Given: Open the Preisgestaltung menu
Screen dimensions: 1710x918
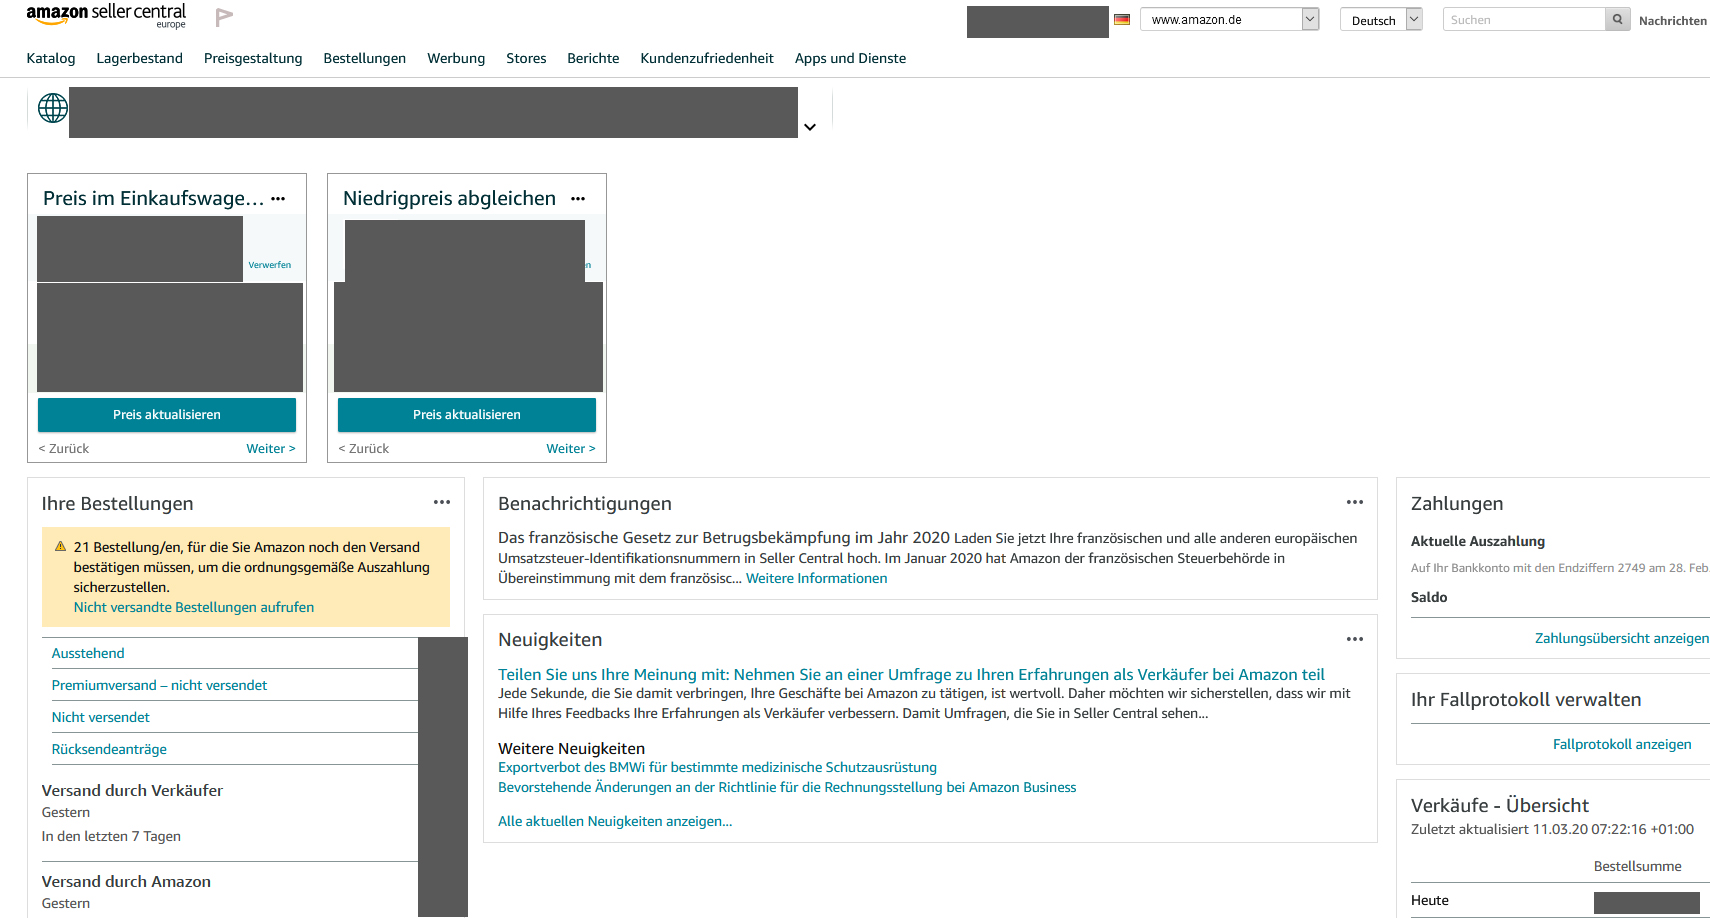Looking at the screenshot, I should [x=253, y=58].
